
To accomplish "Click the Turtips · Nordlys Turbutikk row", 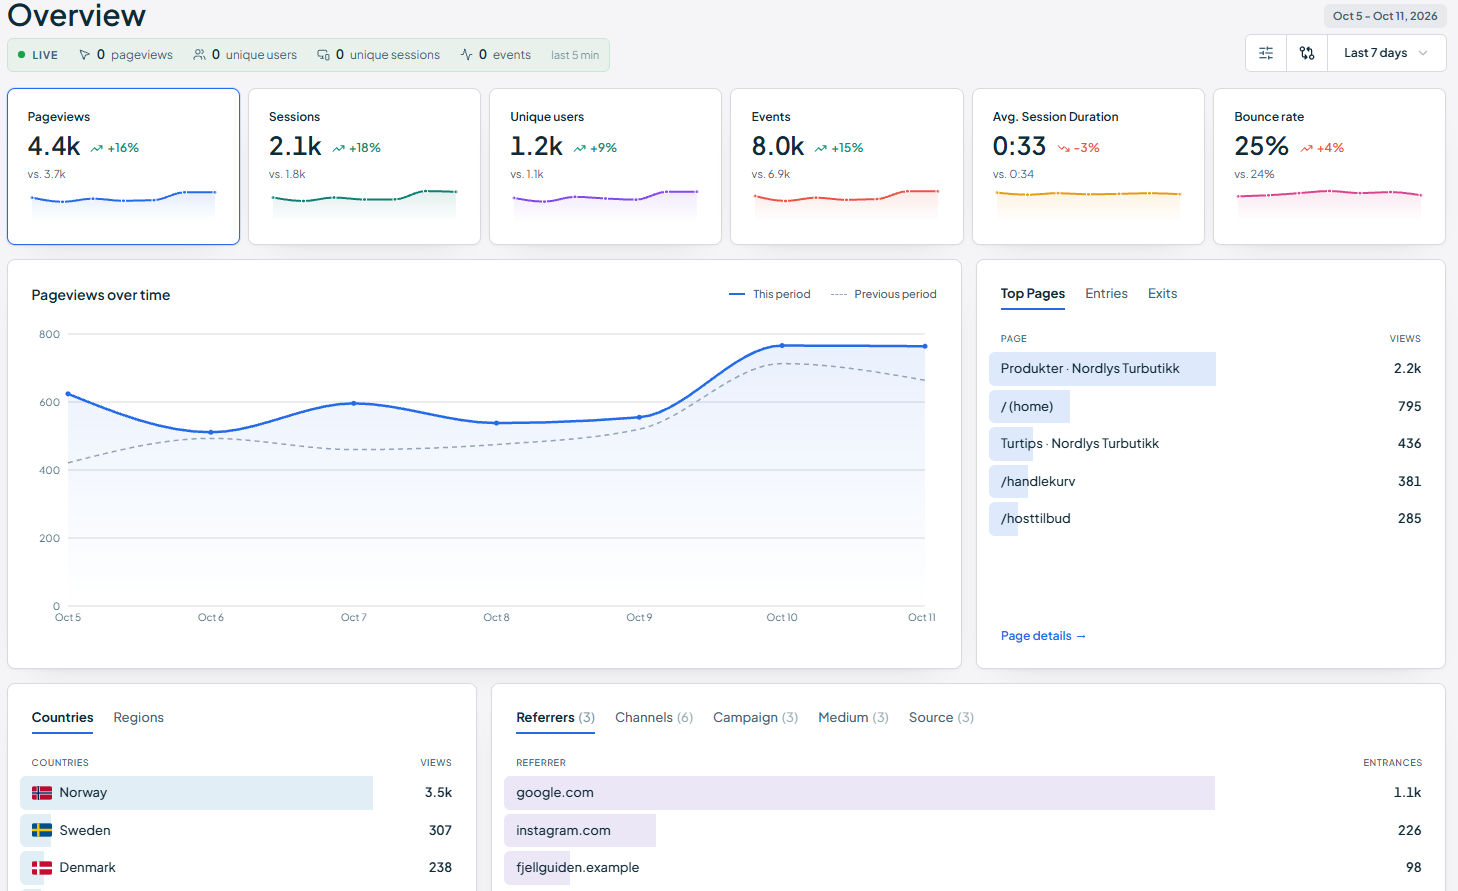I will (1211, 444).
